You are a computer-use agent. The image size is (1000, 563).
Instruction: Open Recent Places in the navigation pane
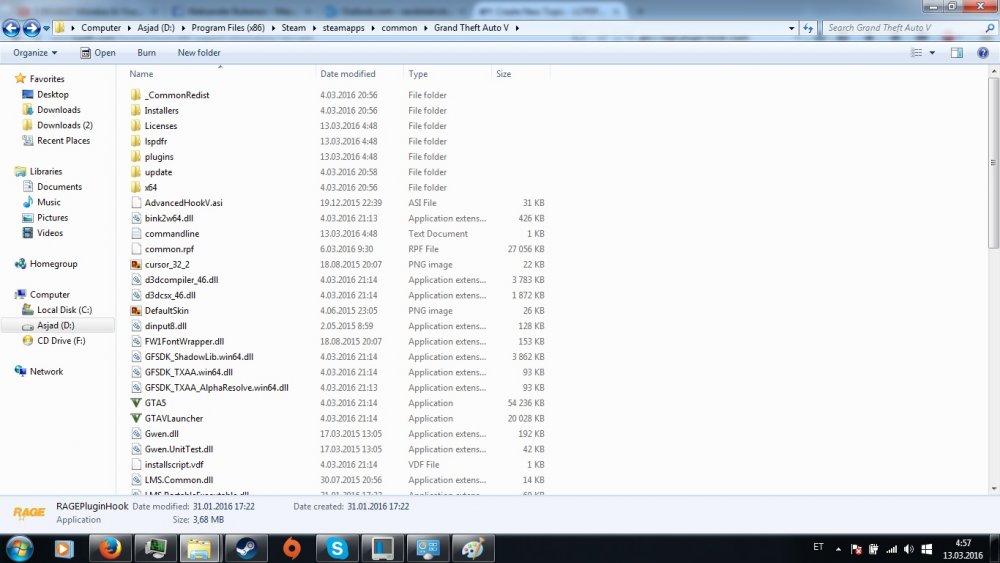click(x=63, y=140)
